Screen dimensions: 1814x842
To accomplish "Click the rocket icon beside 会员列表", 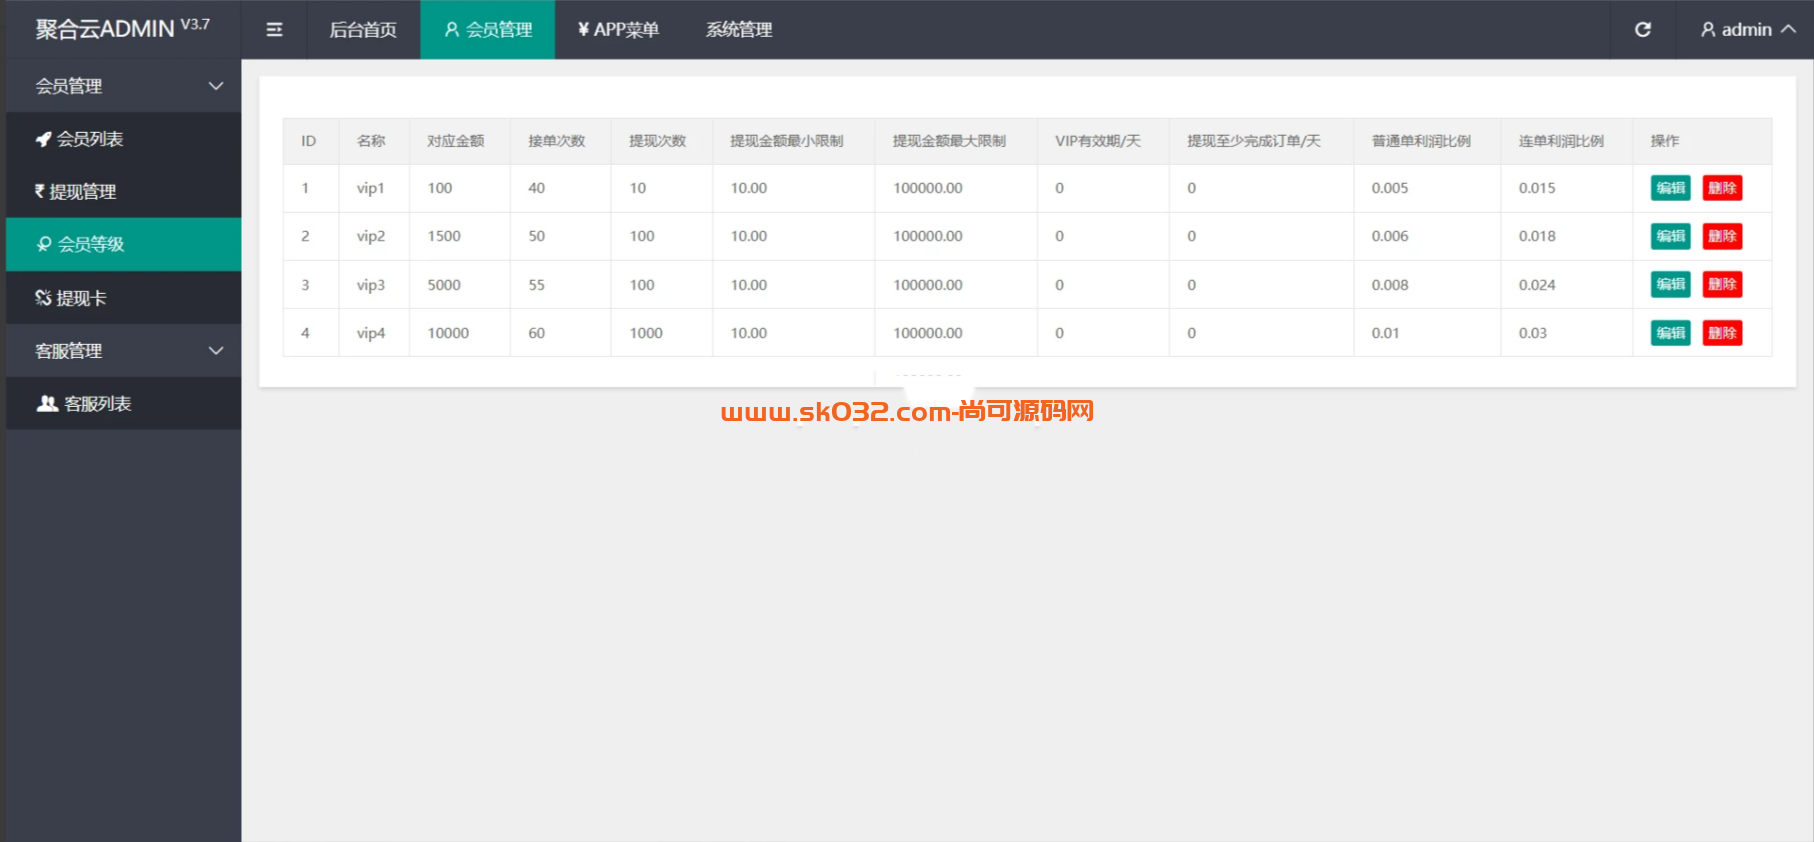I will pyautogui.click(x=43, y=139).
